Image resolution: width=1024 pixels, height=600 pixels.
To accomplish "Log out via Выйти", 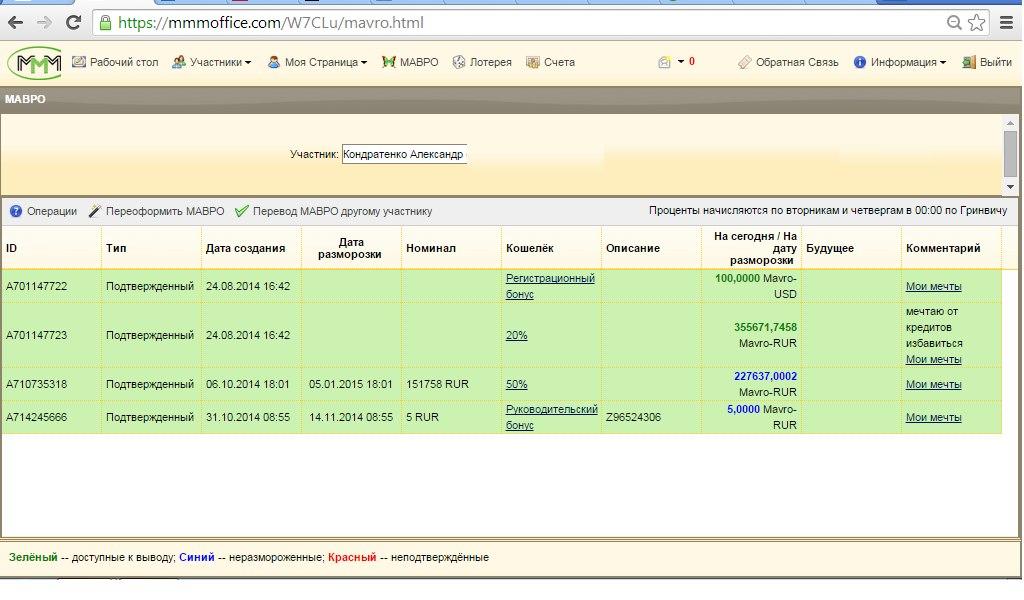I will [x=995, y=62].
